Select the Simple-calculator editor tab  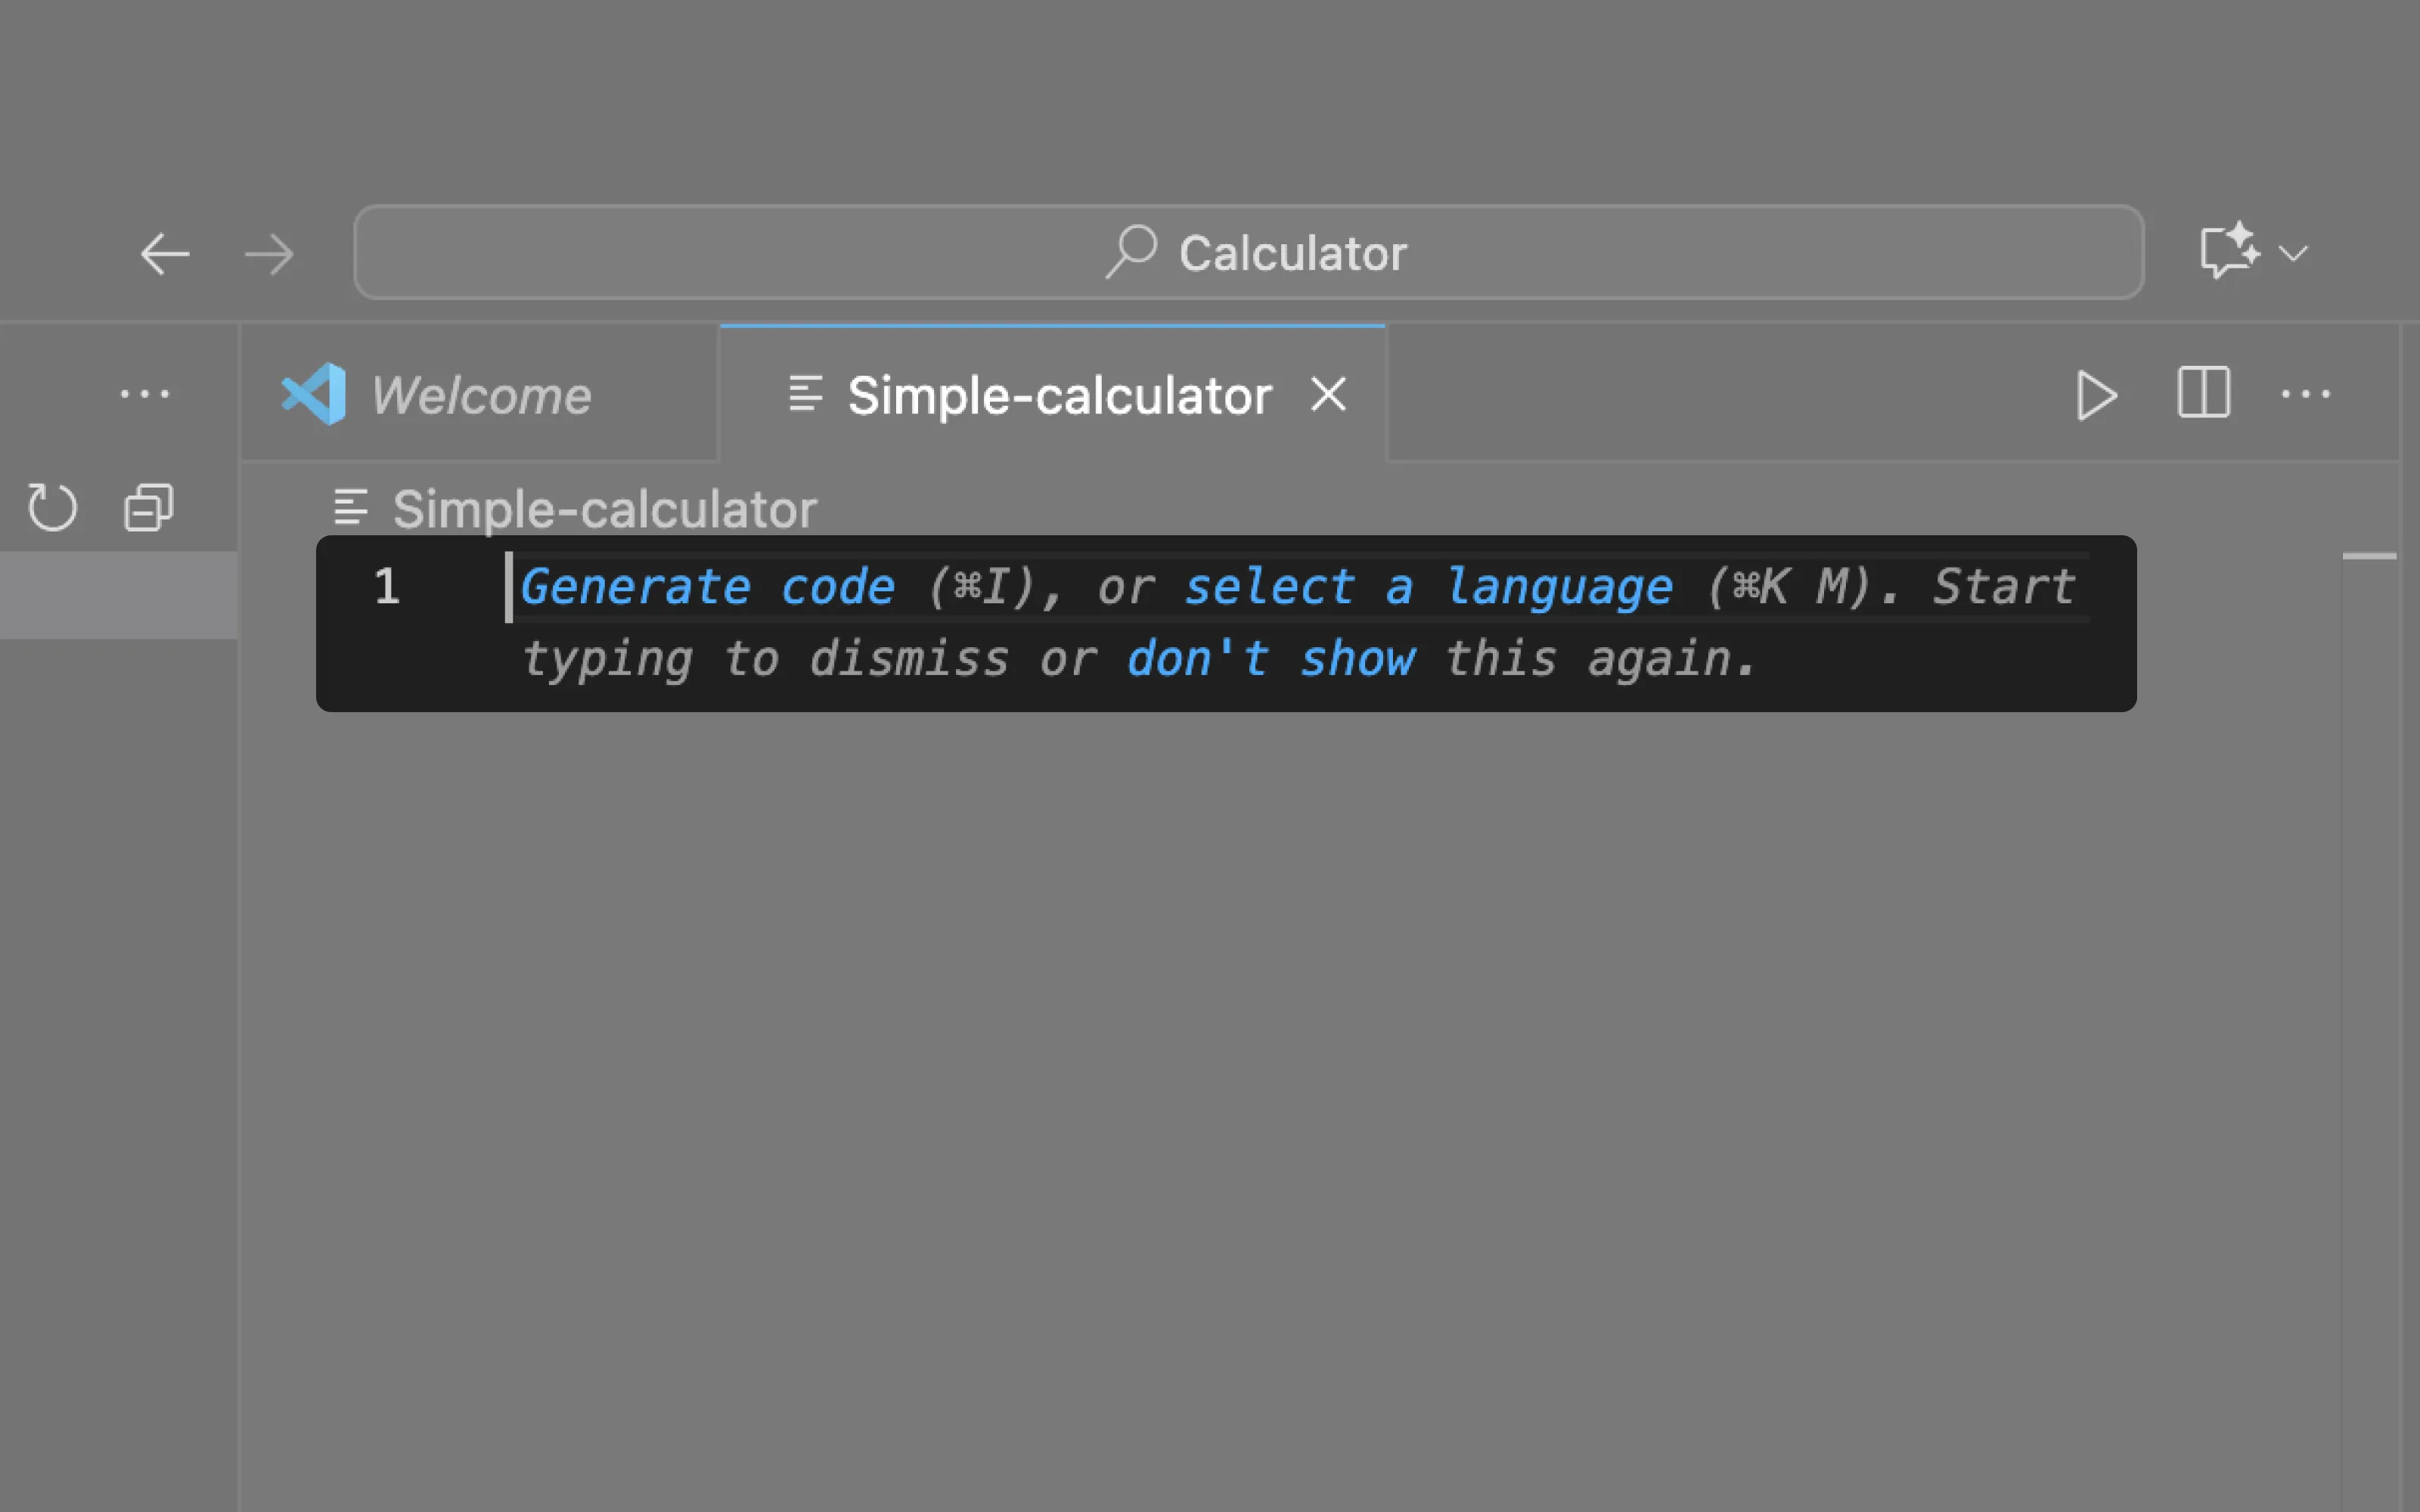click(1058, 395)
